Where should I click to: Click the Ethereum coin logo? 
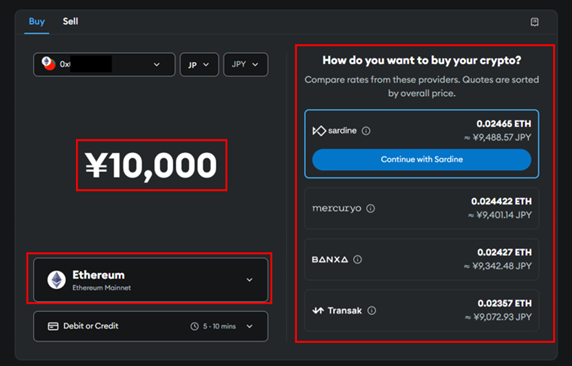click(x=57, y=280)
